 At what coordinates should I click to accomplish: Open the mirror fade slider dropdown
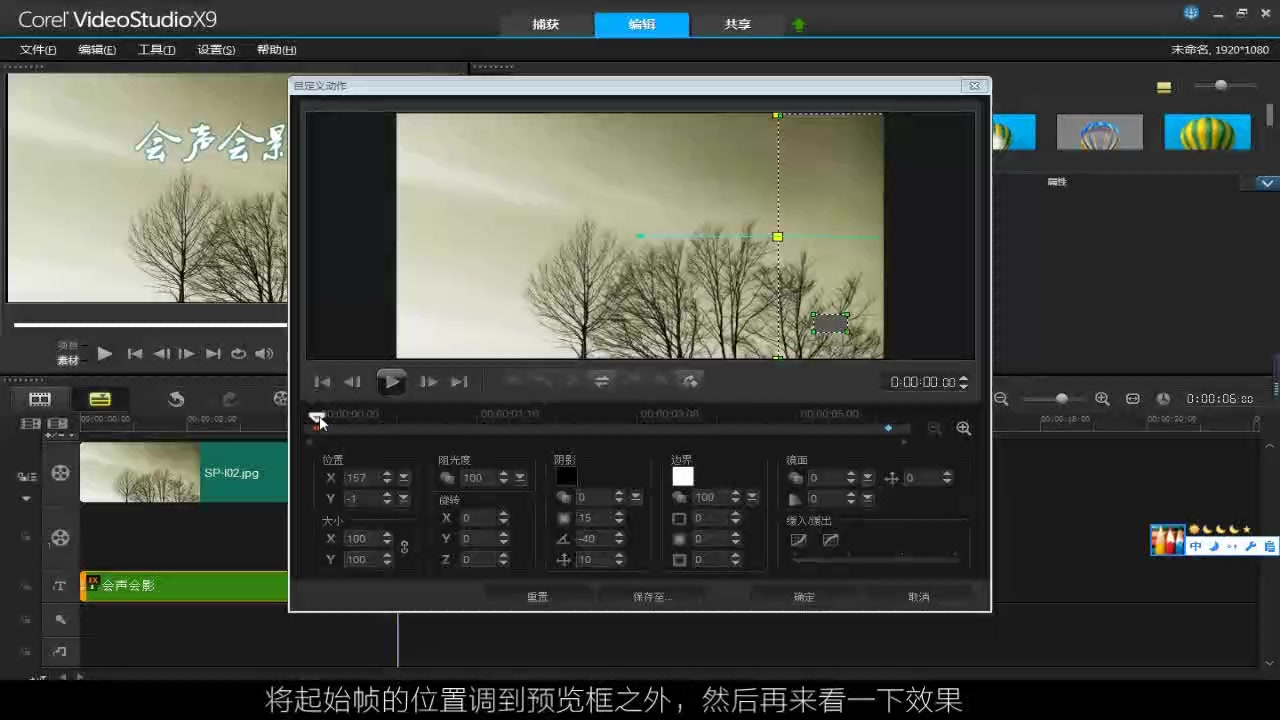pos(868,498)
